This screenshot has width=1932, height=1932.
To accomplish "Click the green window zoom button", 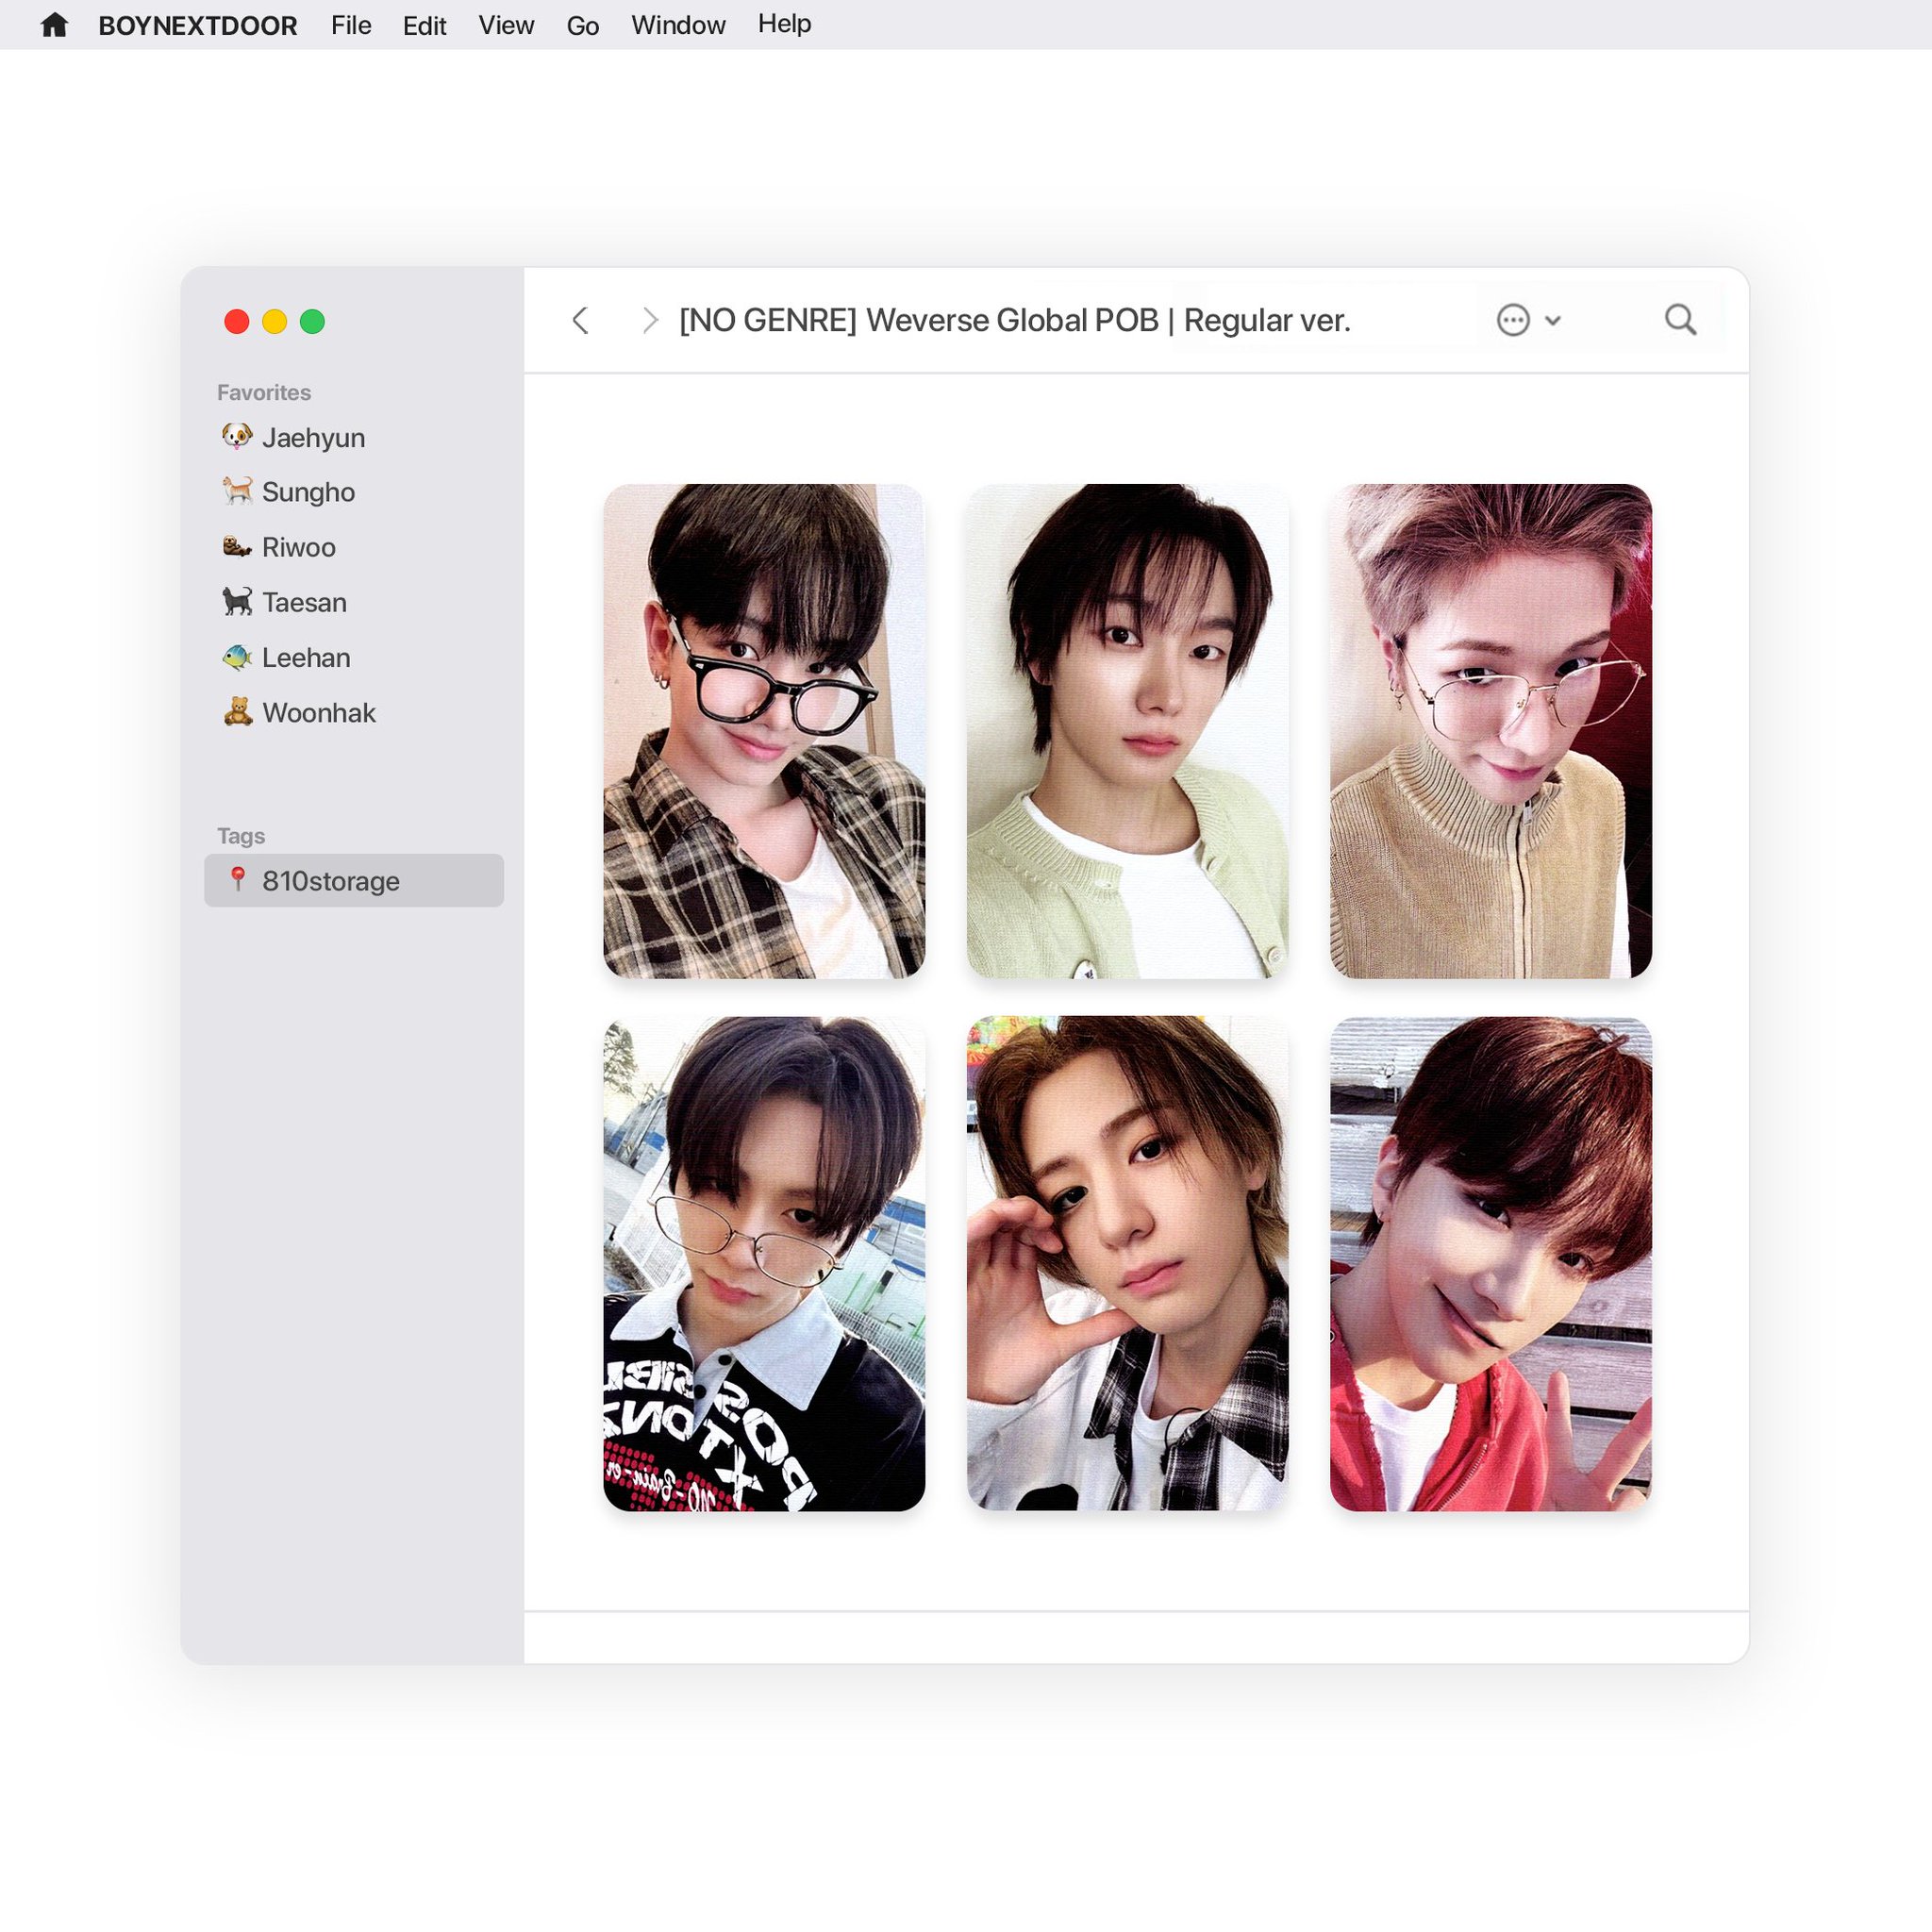I will 312,321.
